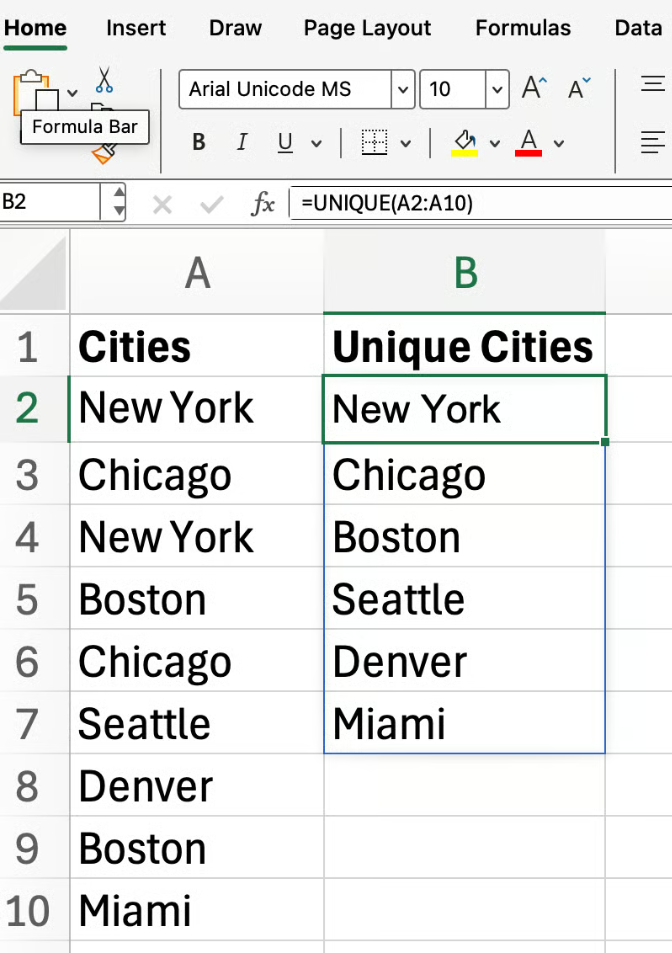Toggle Underline formatting

[x=285, y=143]
